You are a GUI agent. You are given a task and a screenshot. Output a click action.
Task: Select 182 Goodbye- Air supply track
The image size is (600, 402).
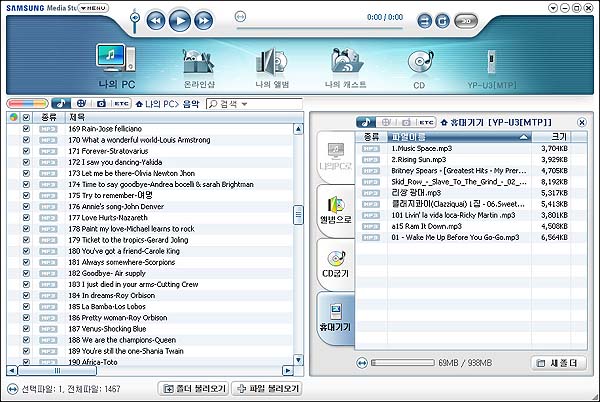coord(150,273)
